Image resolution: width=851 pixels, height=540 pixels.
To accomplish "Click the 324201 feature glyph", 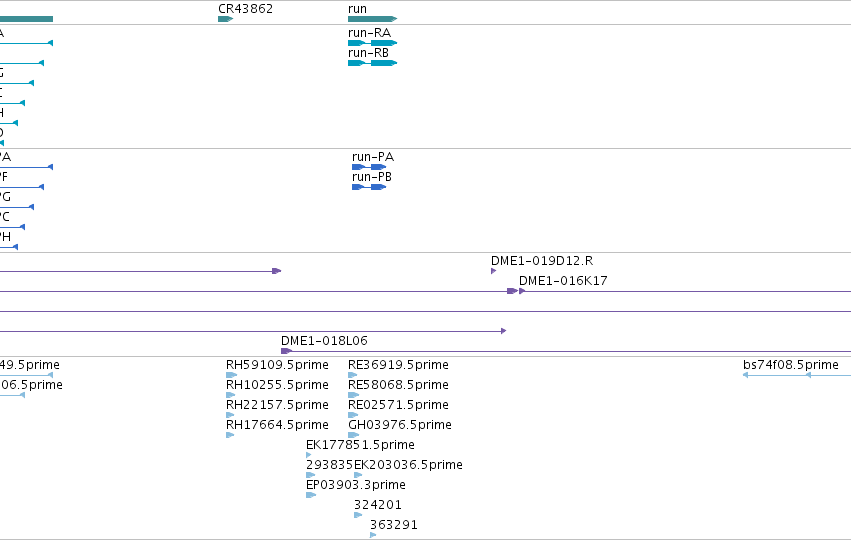I will click(358, 516).
